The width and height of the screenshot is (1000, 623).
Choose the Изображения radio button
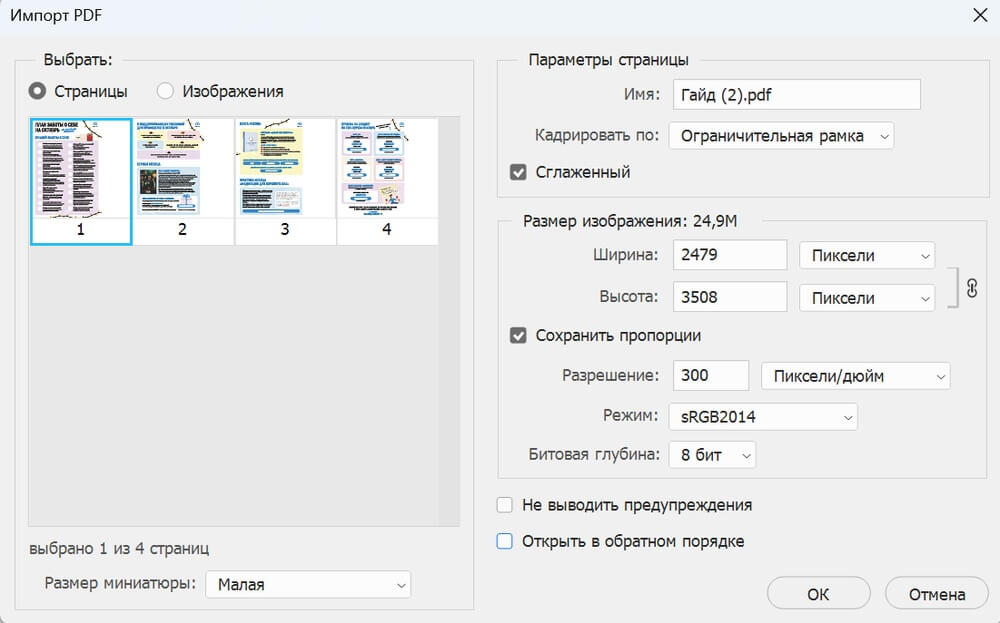coord(166,91)
